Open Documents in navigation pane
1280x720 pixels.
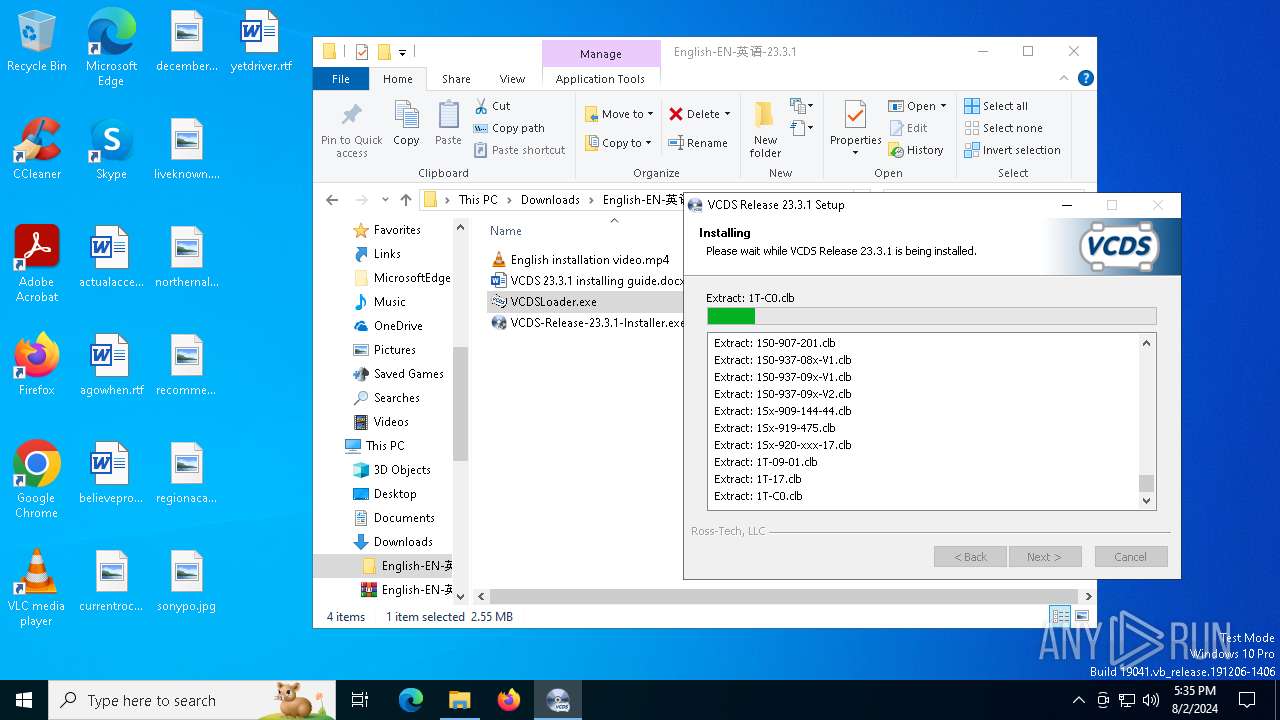pyautogui.click(x=404, y=518)
